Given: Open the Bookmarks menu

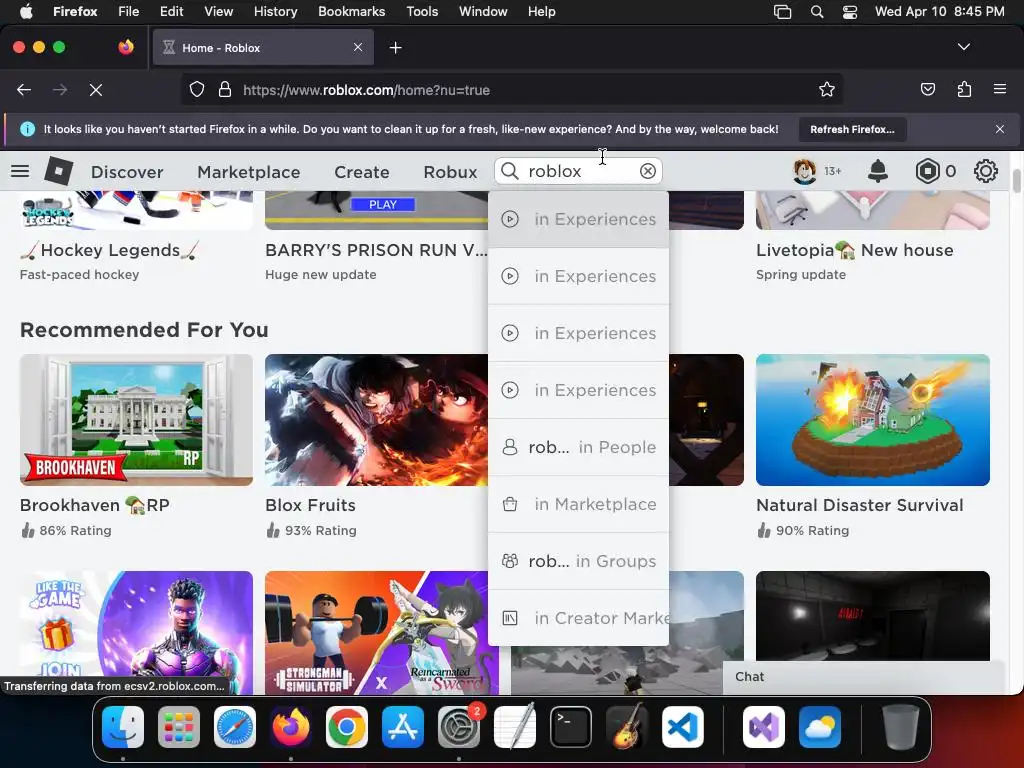Looking at the screenshot, I should [351, 12].
